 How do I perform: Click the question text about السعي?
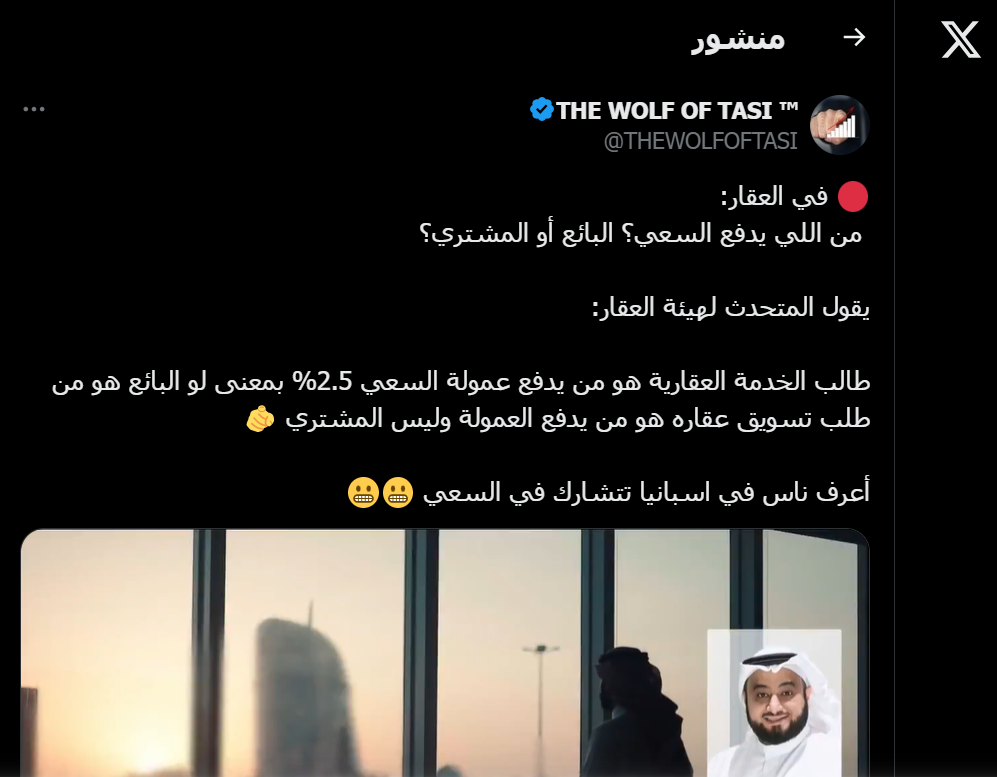pyautogui.click(x=640, y=234)
